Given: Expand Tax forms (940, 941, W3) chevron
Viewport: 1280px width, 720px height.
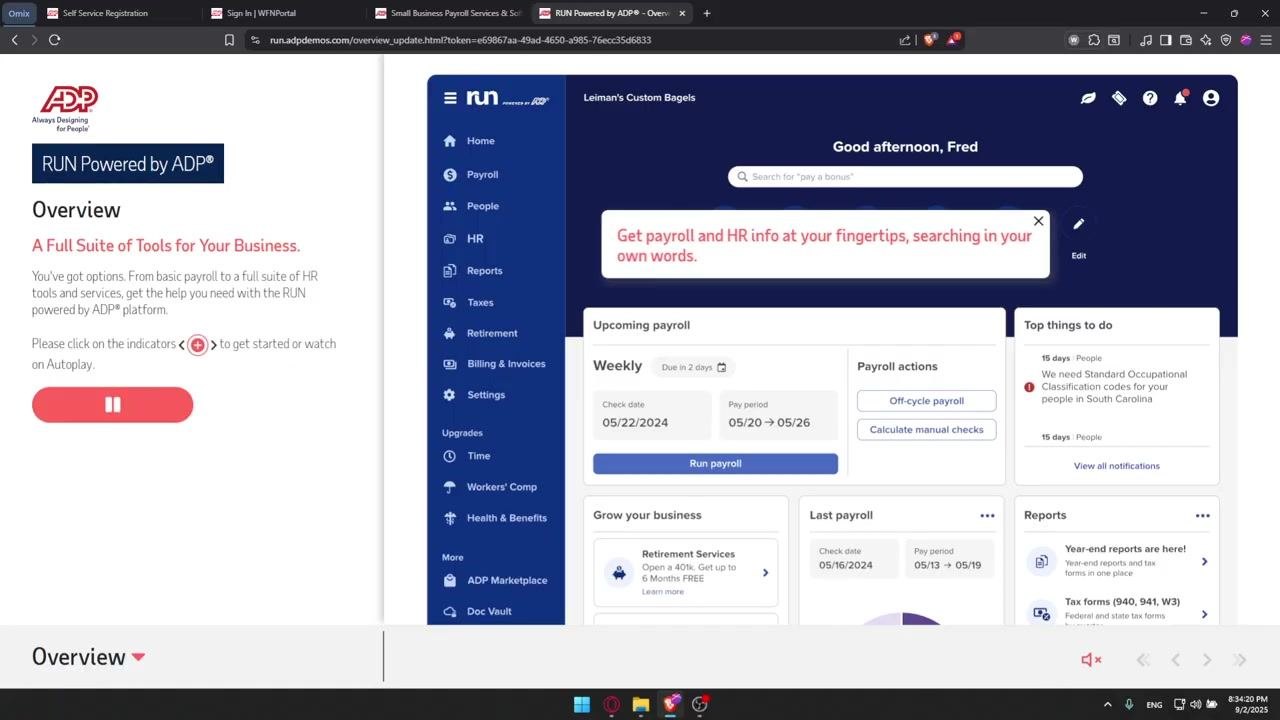Looking at the screenshot, I should 1204,614.
